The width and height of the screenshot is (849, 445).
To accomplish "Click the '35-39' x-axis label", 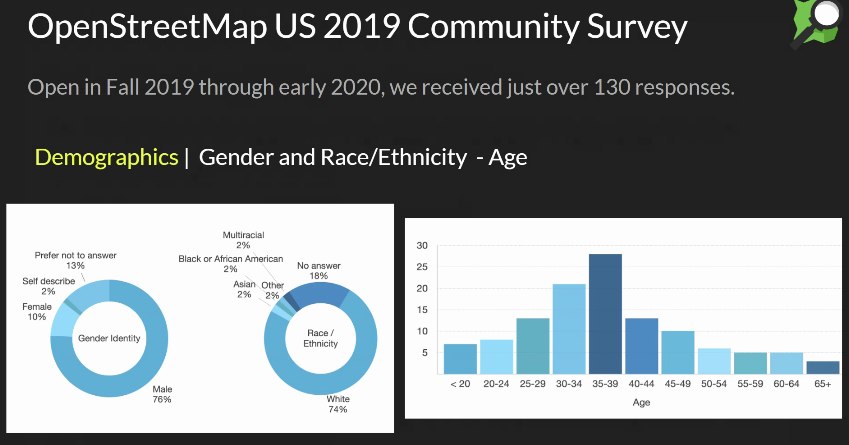I will pyautogui.click(x=605, y=384).
